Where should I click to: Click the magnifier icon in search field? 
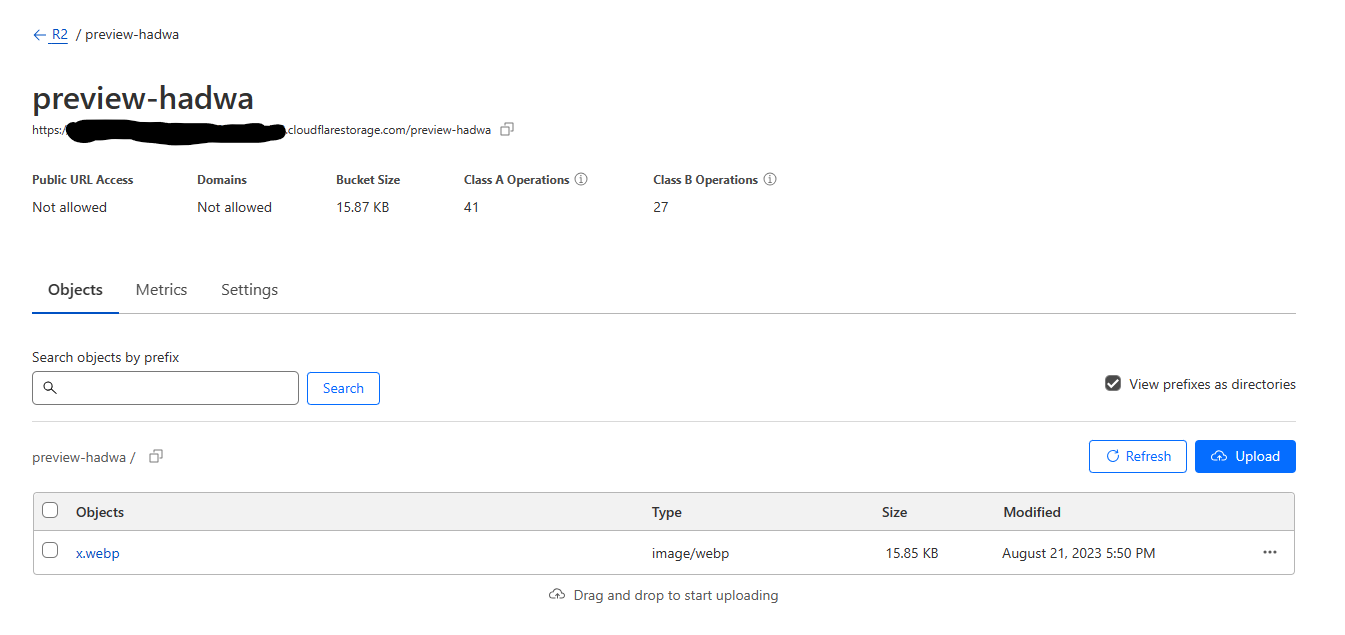pos(50,388)
